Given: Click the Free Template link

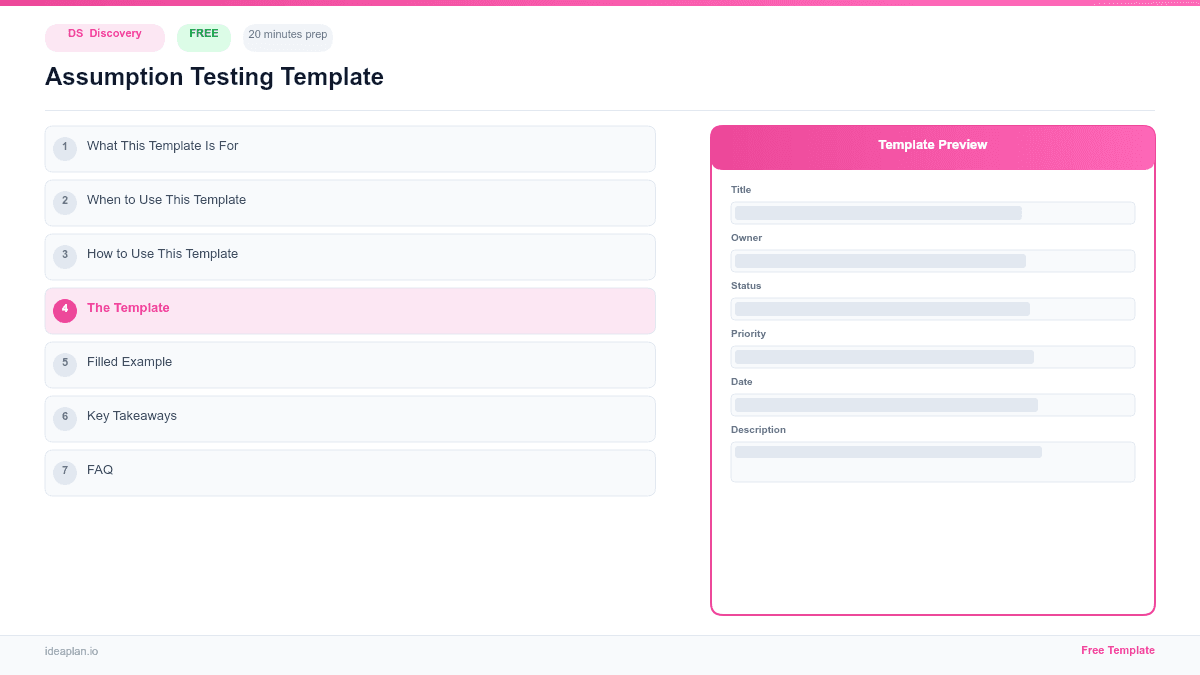Looking at the screenshot, I should tap(1118, 650).
